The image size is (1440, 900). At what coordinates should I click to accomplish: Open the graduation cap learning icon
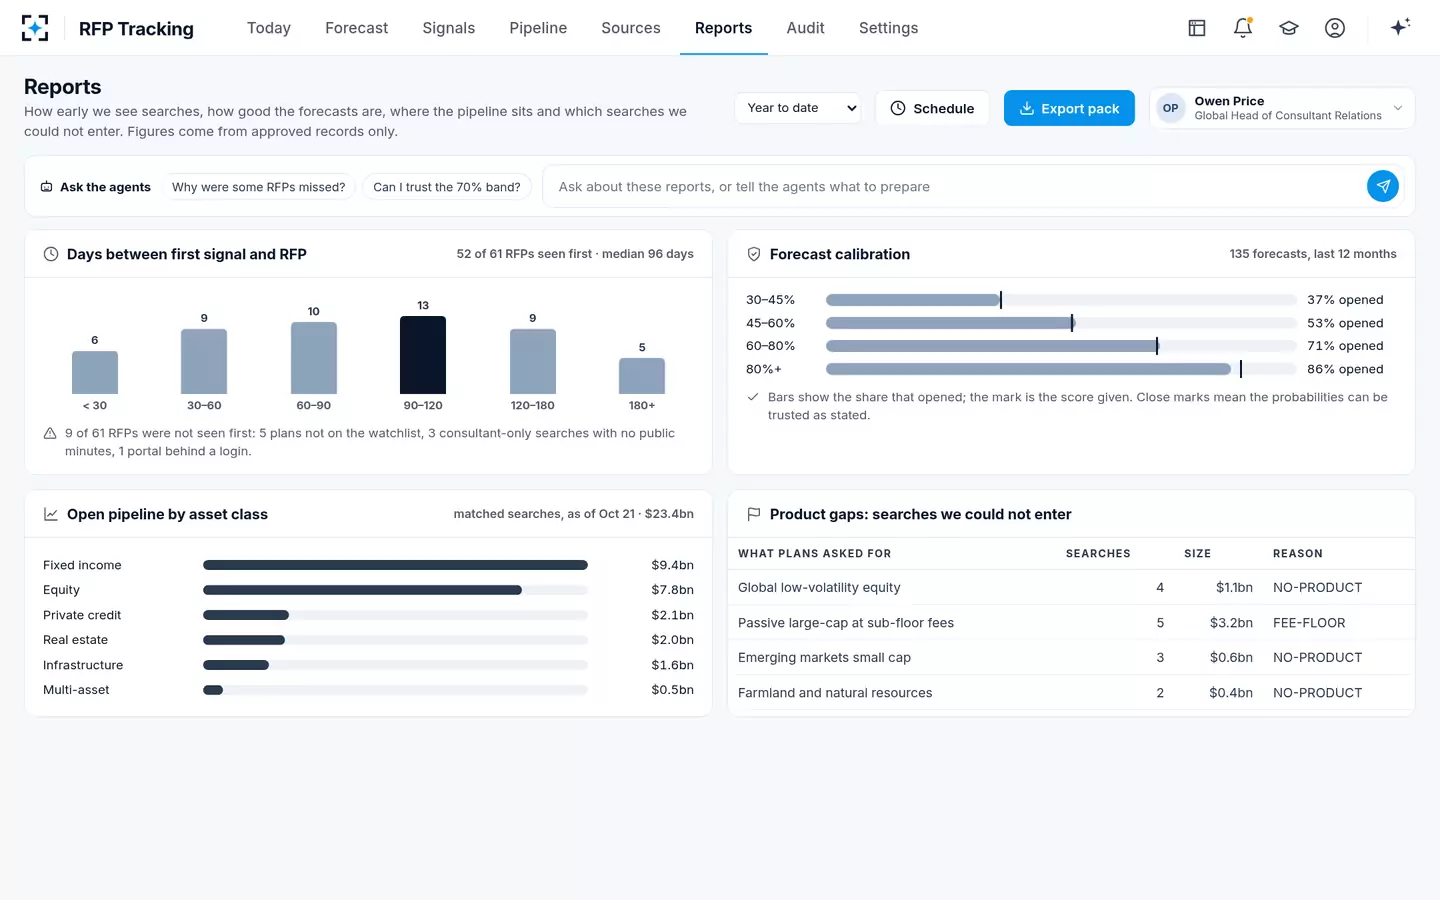click(x=1289, y=28)
